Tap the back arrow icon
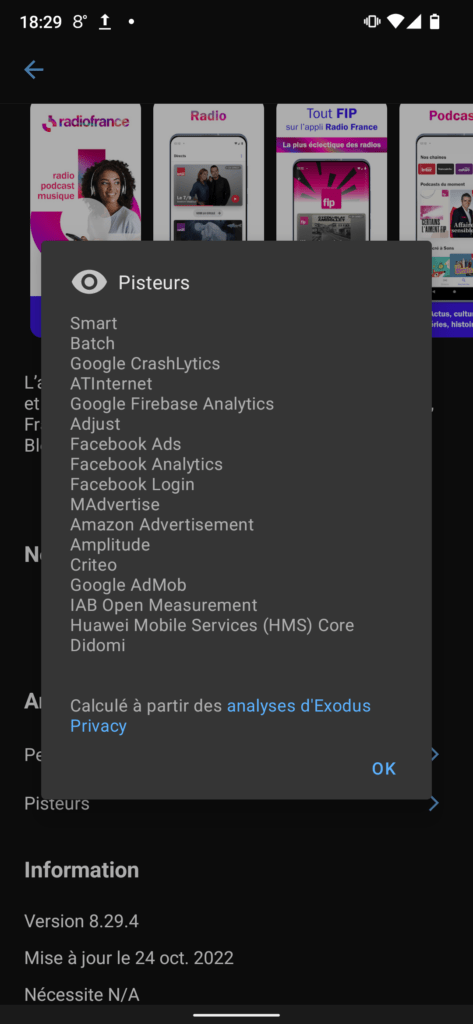The width and height of the screenshot is (473, 1024). tap(34, 70)
